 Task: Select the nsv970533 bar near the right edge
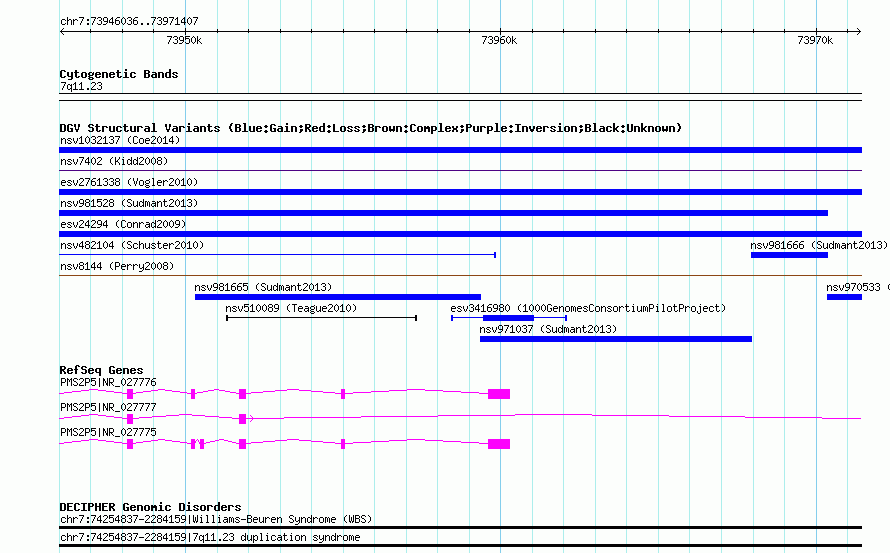click(x=845, y=297)
